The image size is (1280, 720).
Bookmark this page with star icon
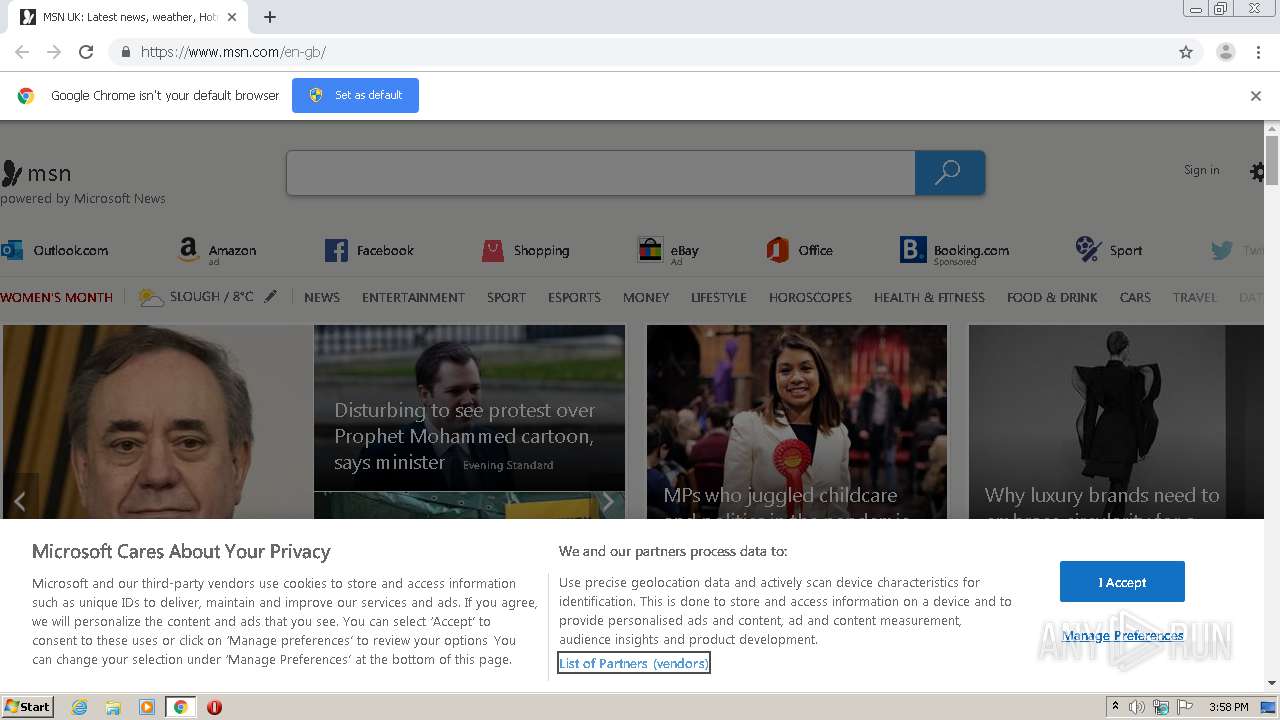(x=1186, y=52)
